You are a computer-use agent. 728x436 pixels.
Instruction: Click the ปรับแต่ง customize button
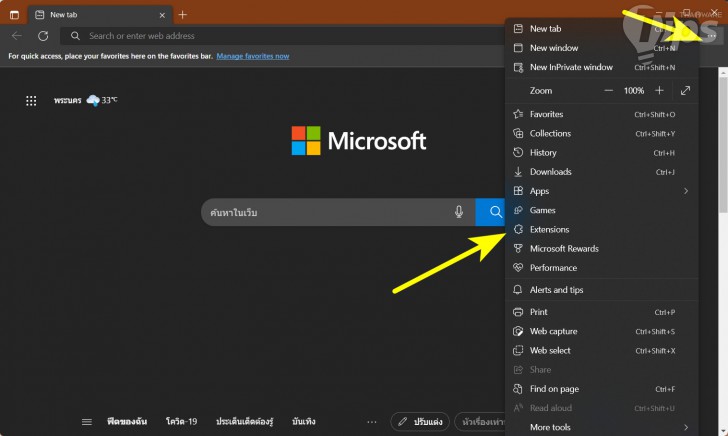click(x=420, y=422)
